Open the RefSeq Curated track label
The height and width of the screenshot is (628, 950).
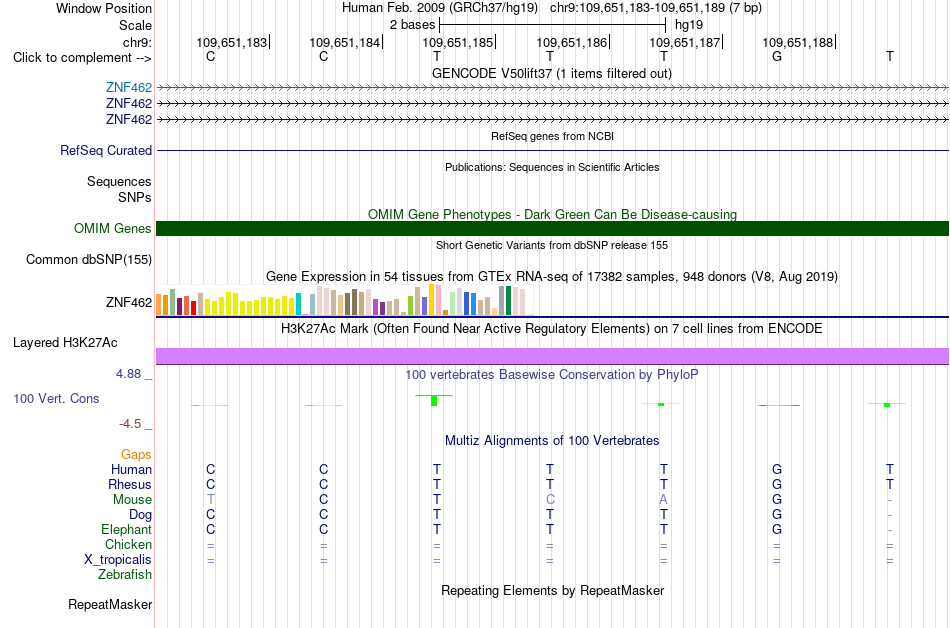pyautogui.click(x=105, y=150)
